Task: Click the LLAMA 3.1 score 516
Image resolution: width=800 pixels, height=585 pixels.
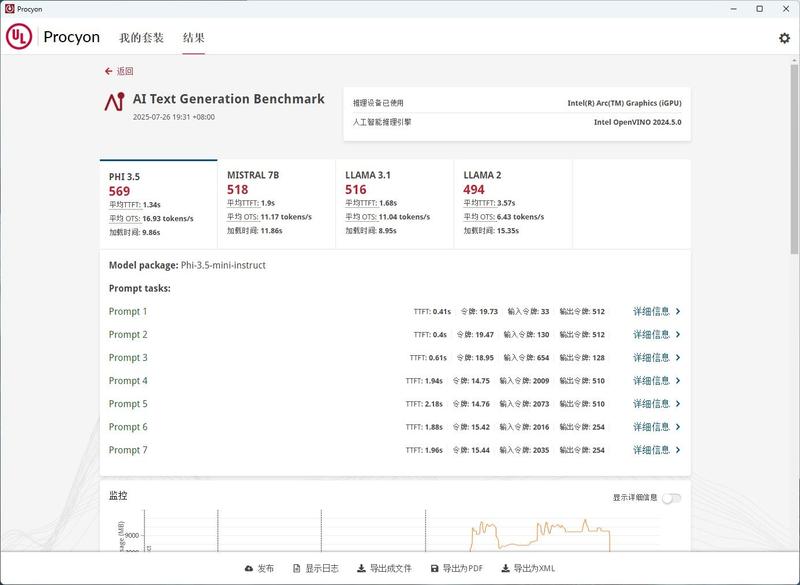Action: [356, 190]
